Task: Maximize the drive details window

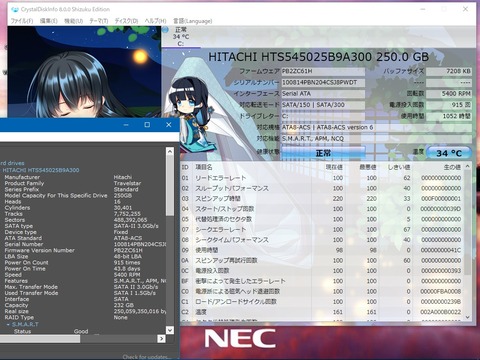Action: (x=147, y=125)
